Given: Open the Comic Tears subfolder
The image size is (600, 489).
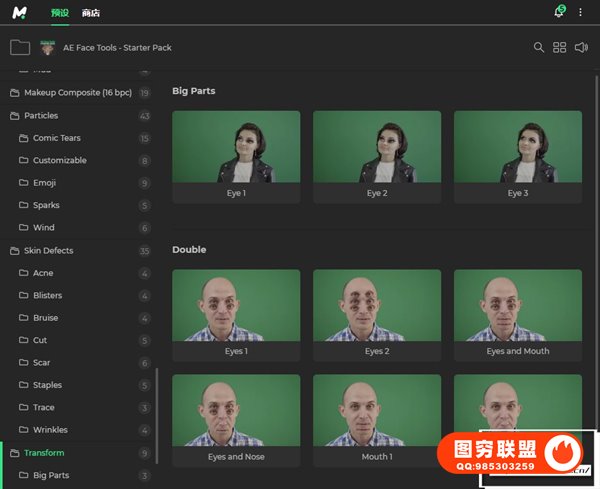Looking at the screenshot, I should [57, 138].
